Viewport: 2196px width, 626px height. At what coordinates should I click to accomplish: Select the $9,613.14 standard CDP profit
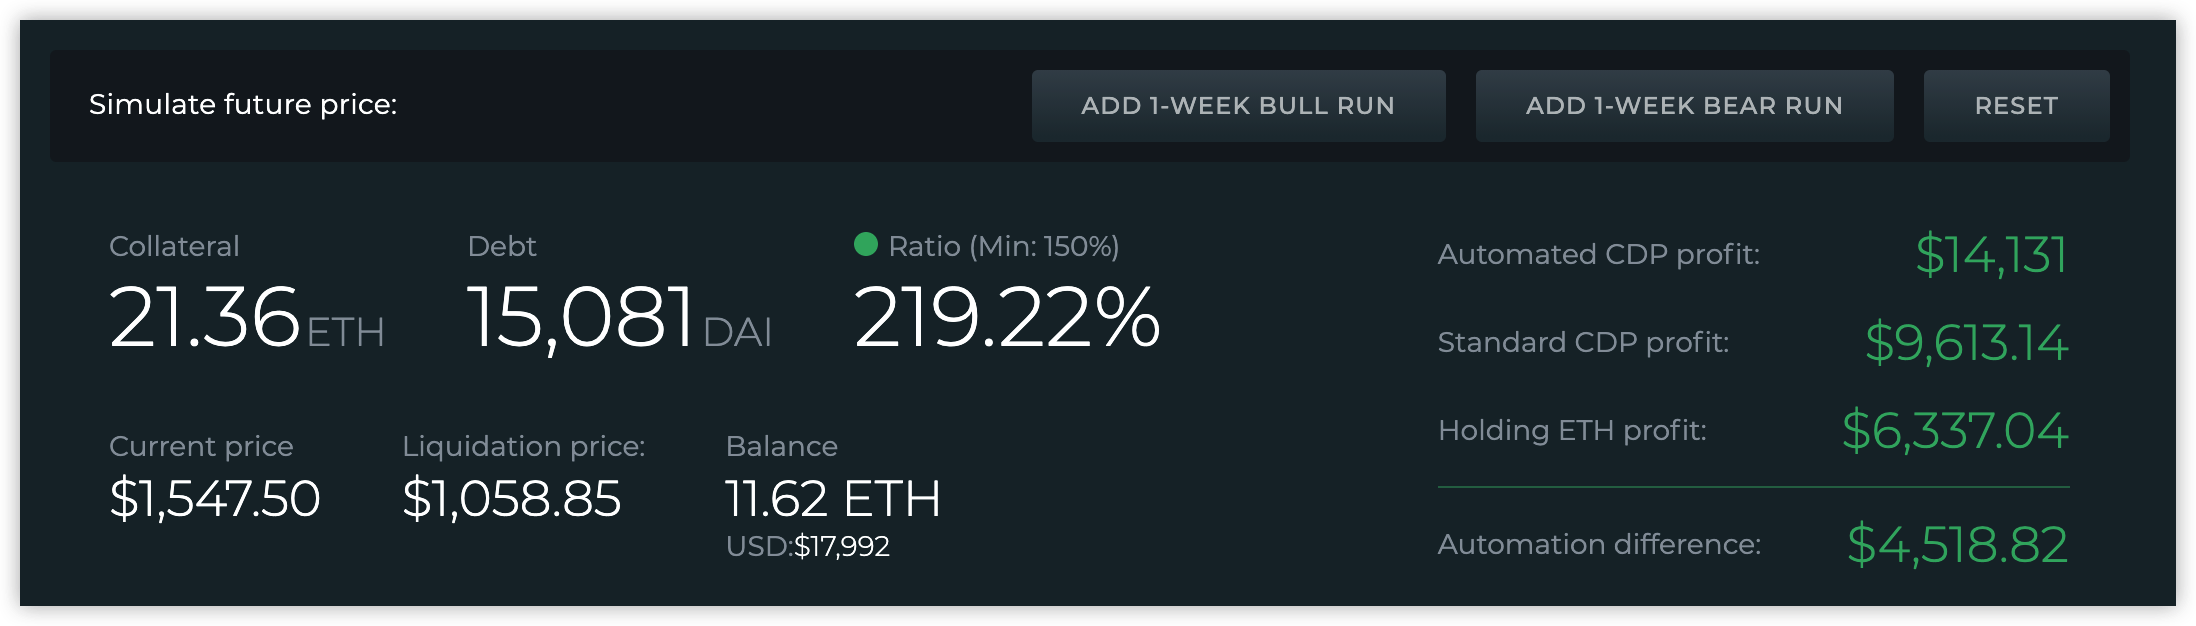[x=1966, y=342]
